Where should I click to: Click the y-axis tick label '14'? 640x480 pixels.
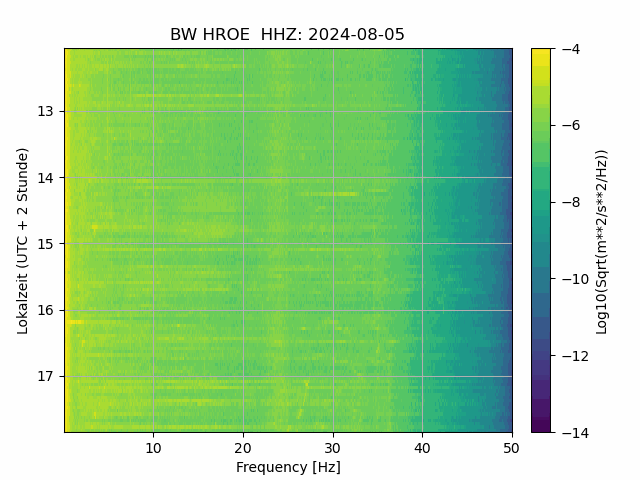[45, 178]
